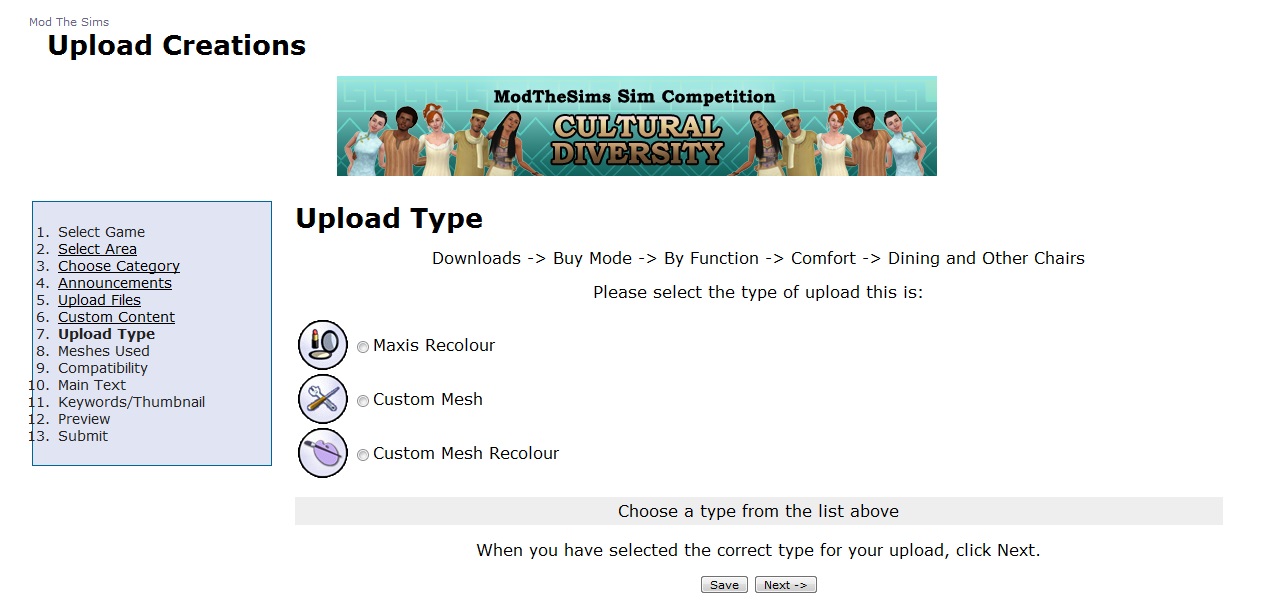This screenshot has height=607, width=1274.
Task: Click the Mod The Sims site link
Action: click(69, 22)
